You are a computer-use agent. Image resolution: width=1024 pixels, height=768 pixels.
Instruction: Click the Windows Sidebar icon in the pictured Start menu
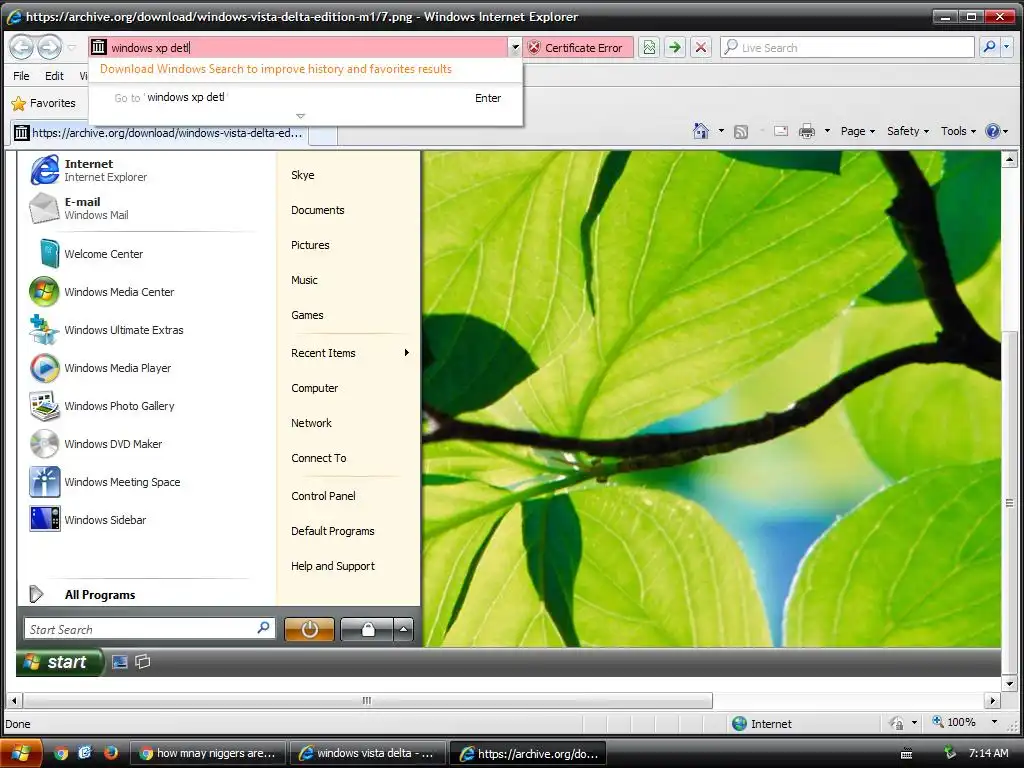point(45,519)
